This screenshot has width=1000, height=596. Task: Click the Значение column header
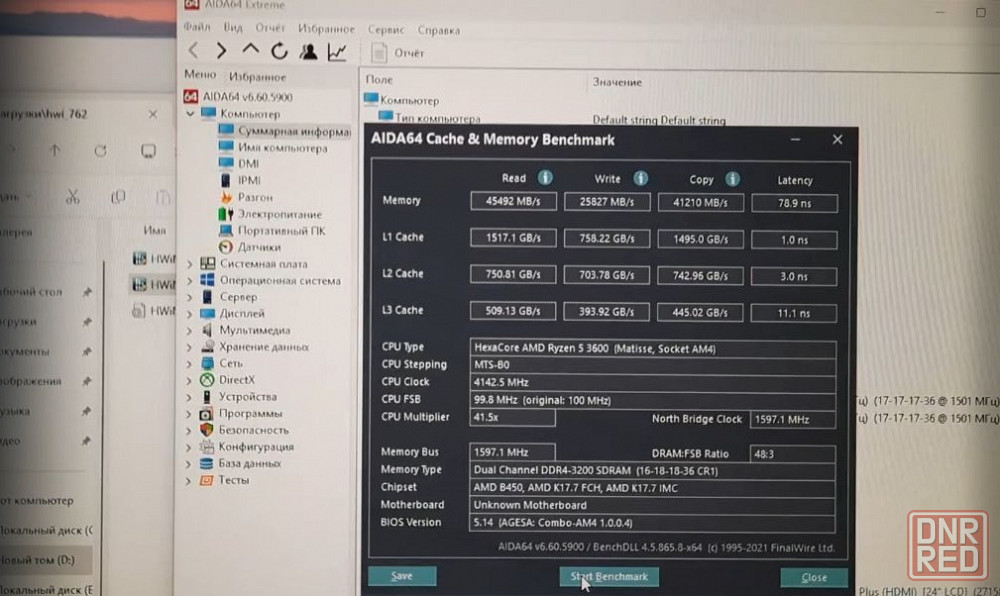point(617,82)
